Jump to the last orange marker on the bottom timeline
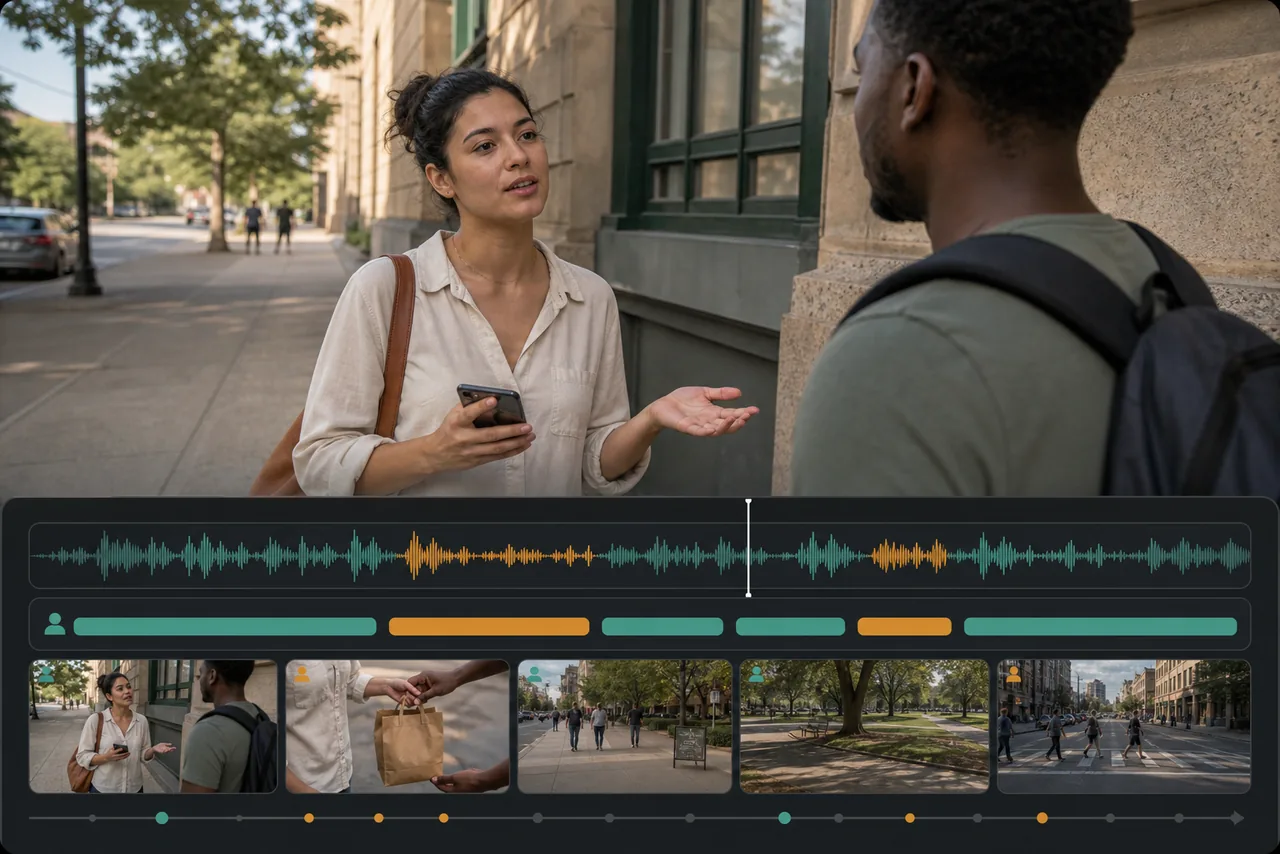Screen dimensions: 1280x854 coord(1042,818)
